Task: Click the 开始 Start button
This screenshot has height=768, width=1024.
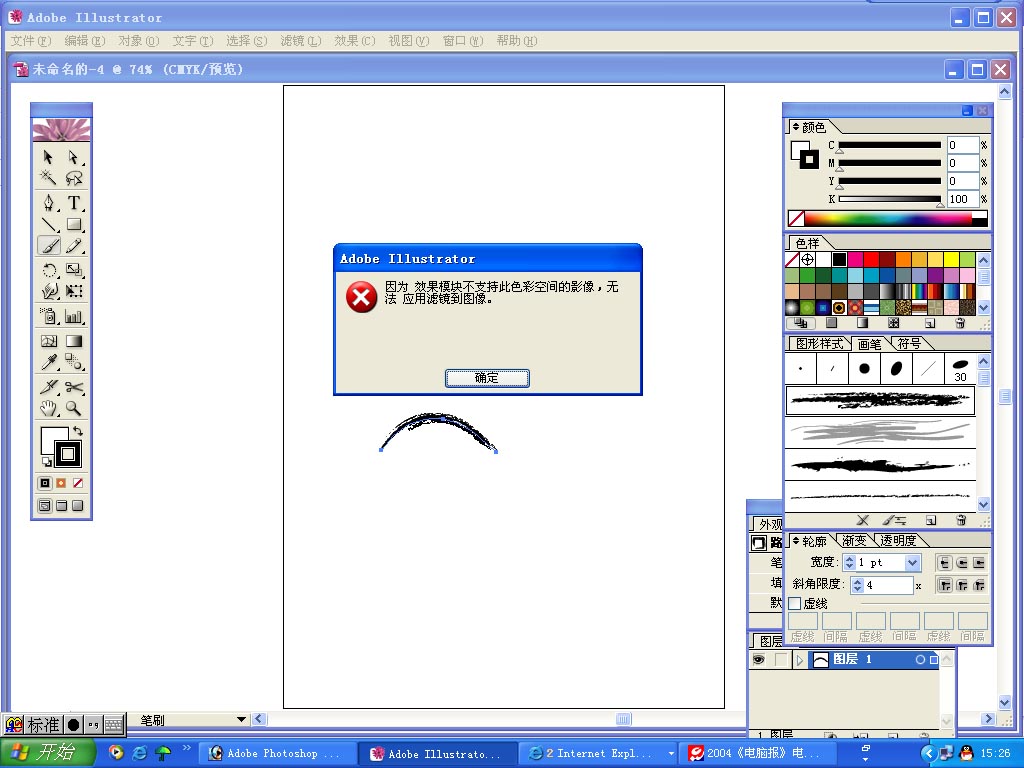Action: [x=46, y=753]
